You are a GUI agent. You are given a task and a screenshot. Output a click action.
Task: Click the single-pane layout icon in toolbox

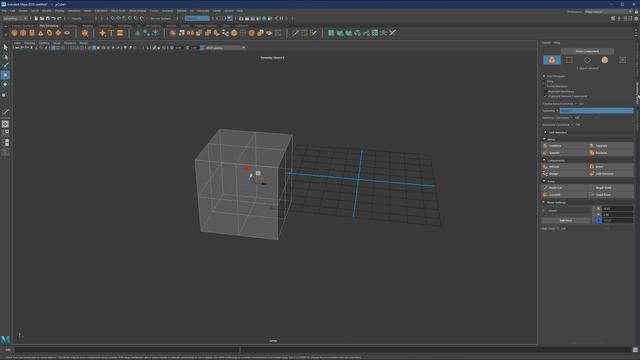(5, 124)
